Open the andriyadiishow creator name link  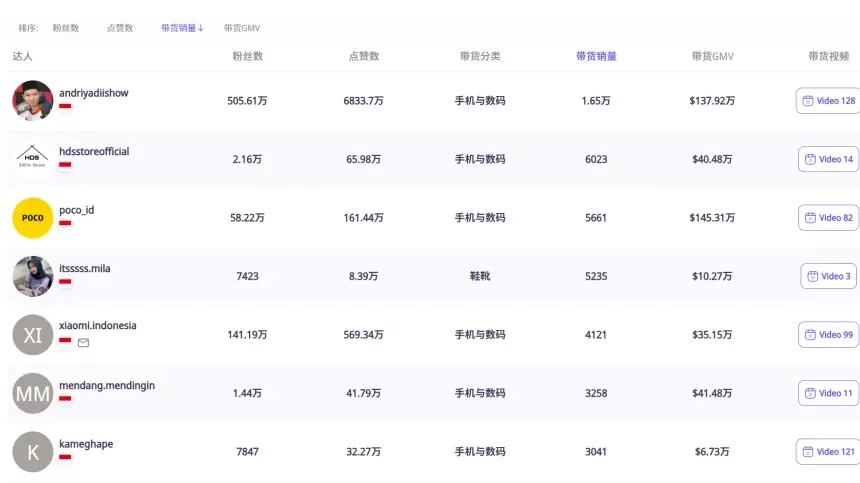94,93
